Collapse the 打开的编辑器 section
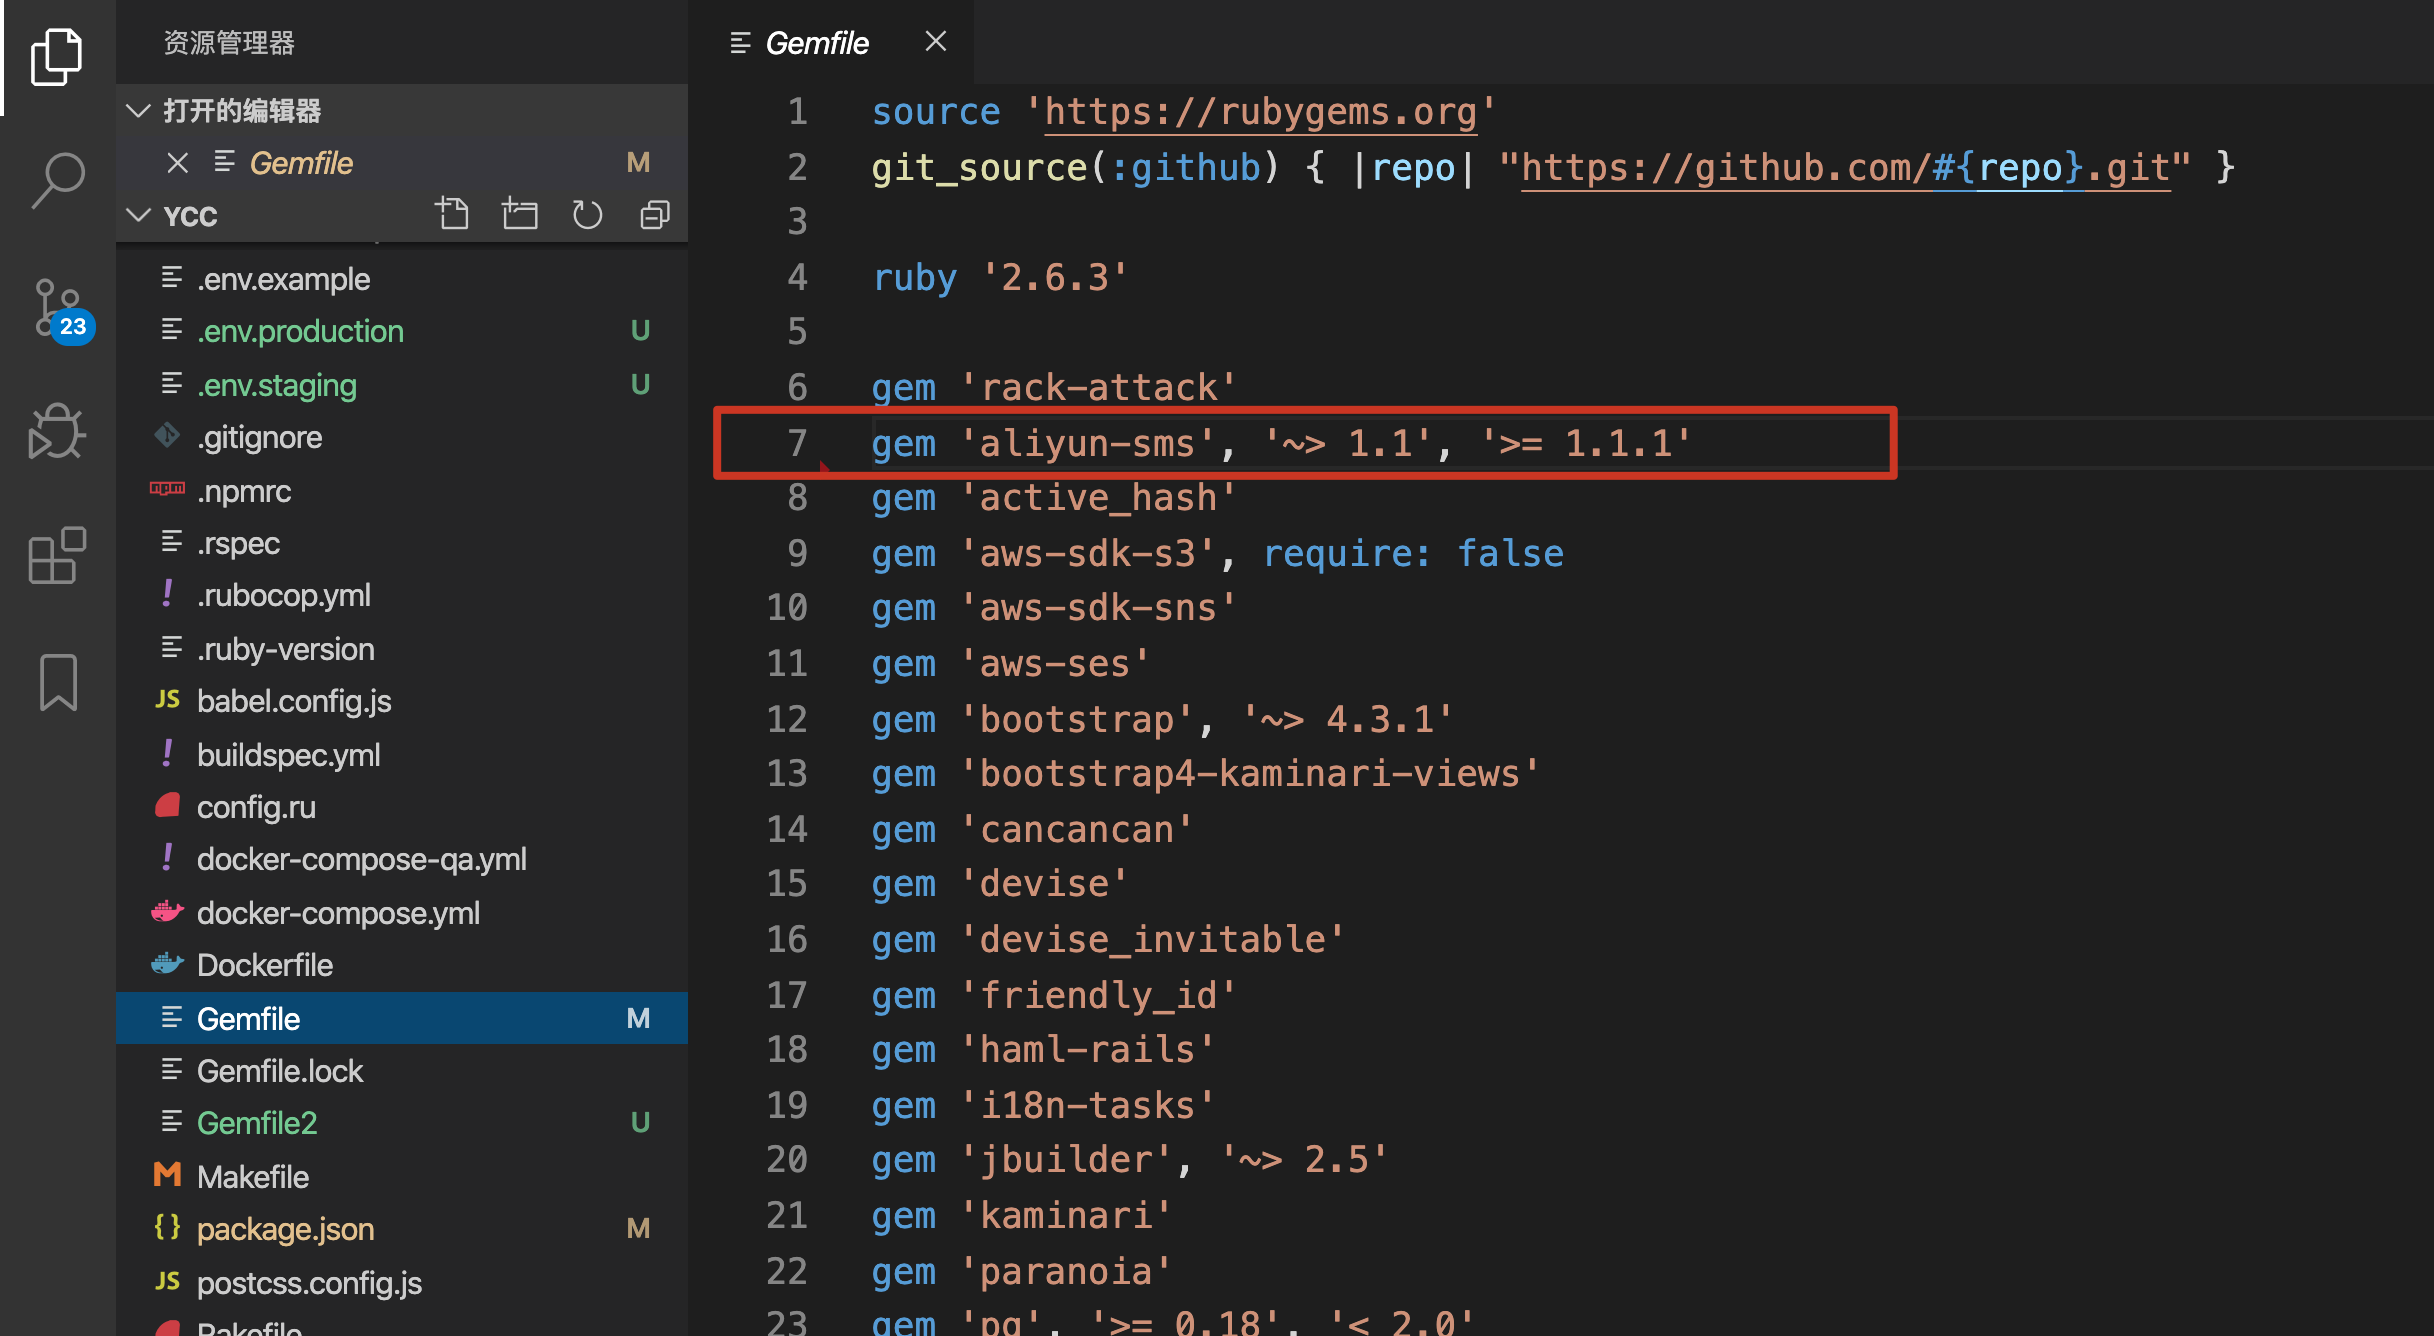This screenshot has width=2434, height=1336. pos(138,111)
